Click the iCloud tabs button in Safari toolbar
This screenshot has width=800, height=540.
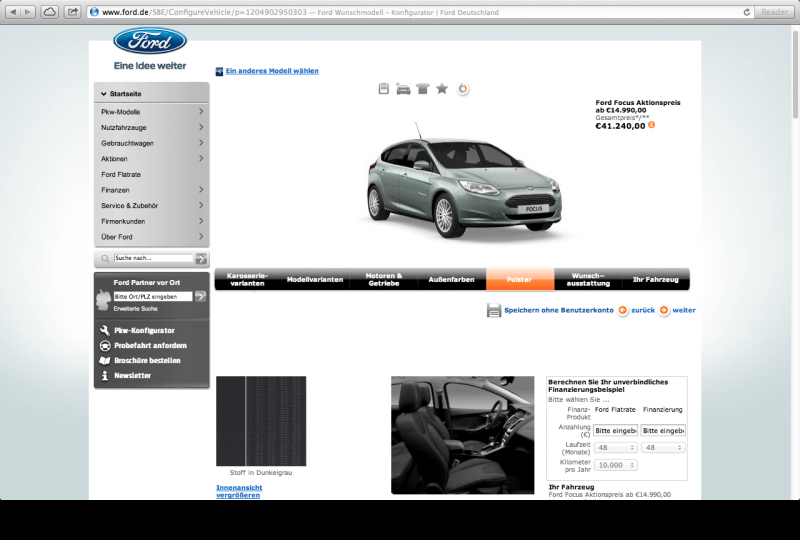click(49, 12)
